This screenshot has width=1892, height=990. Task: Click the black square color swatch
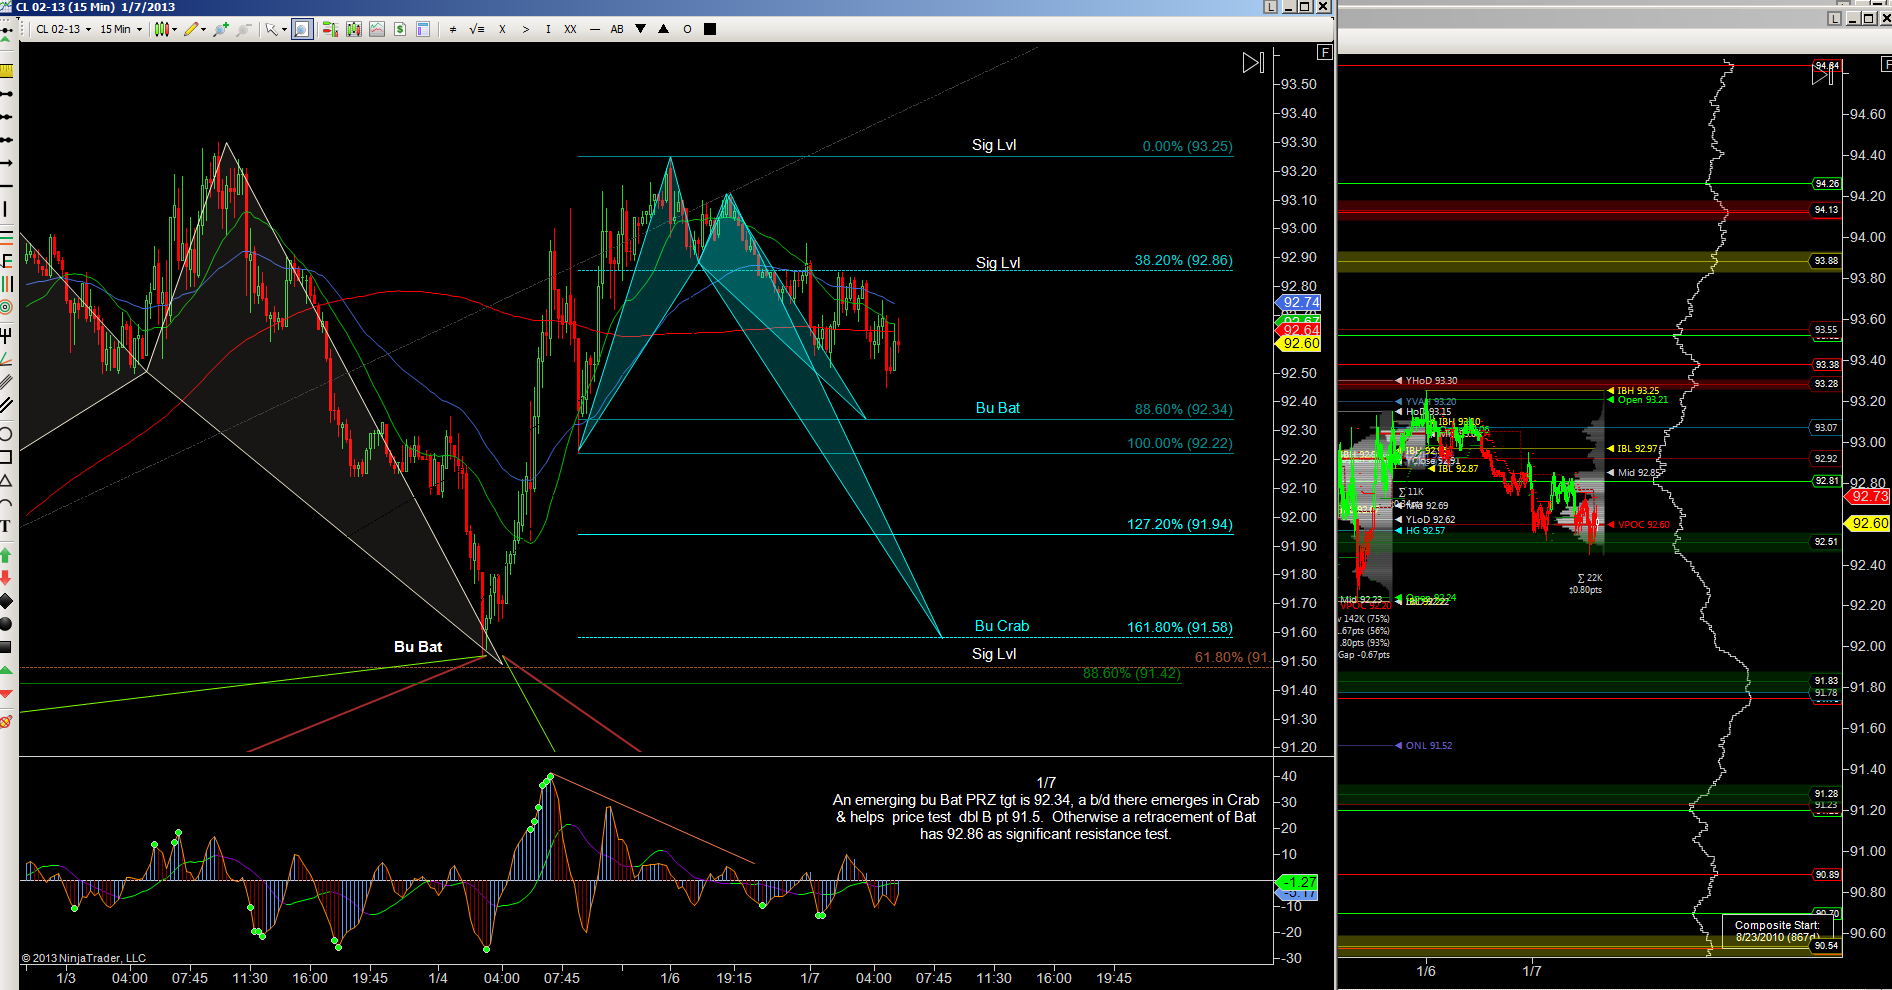[710, 29]
